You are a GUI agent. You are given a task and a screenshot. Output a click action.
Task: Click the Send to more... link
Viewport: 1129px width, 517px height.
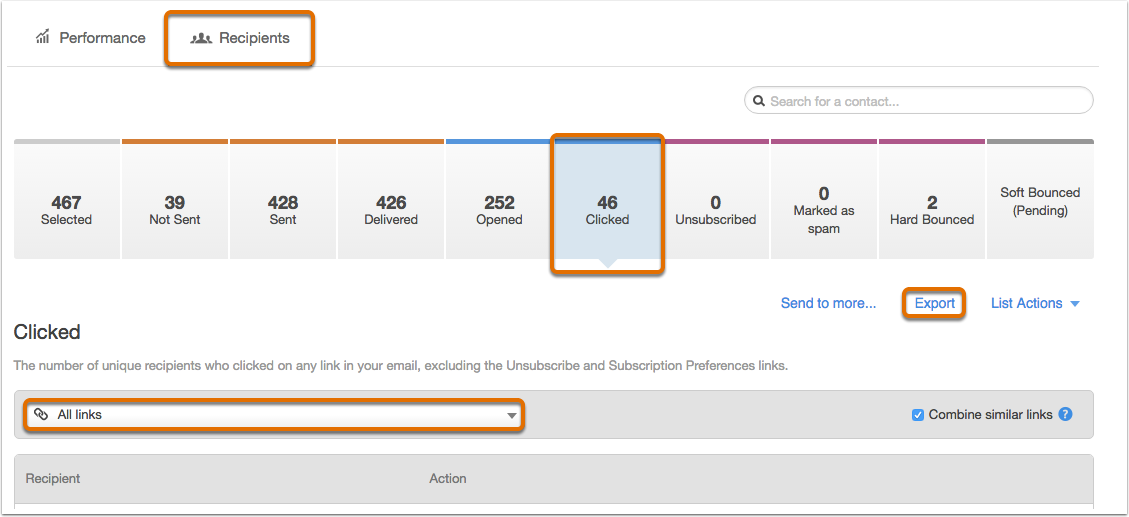pos(828,303)
